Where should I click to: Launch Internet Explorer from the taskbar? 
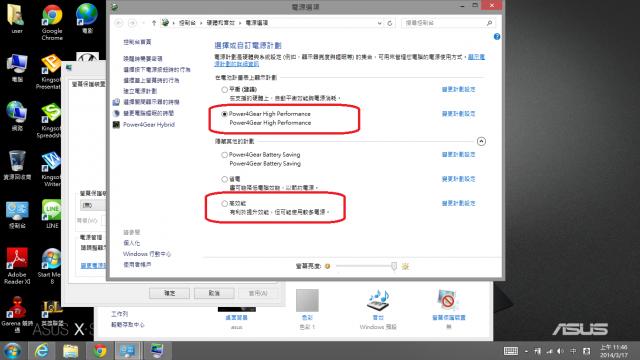41,351
